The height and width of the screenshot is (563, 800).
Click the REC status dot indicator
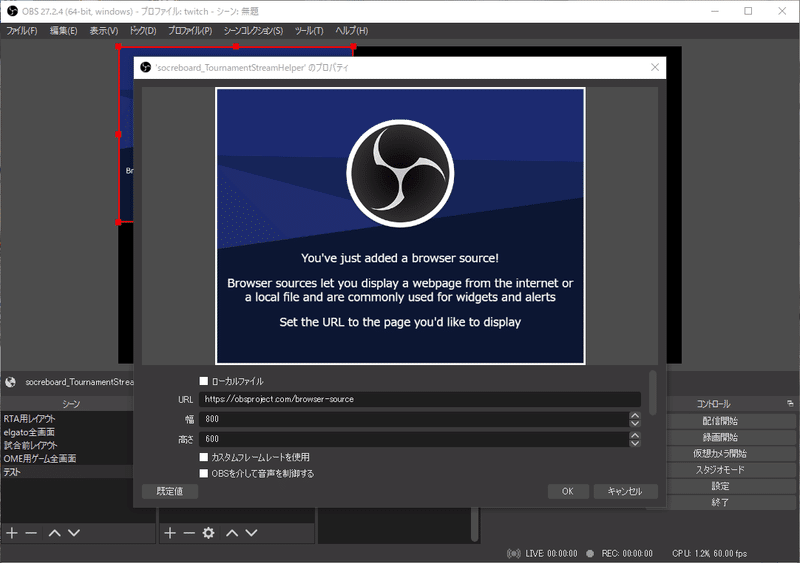[x=590, y=553]
